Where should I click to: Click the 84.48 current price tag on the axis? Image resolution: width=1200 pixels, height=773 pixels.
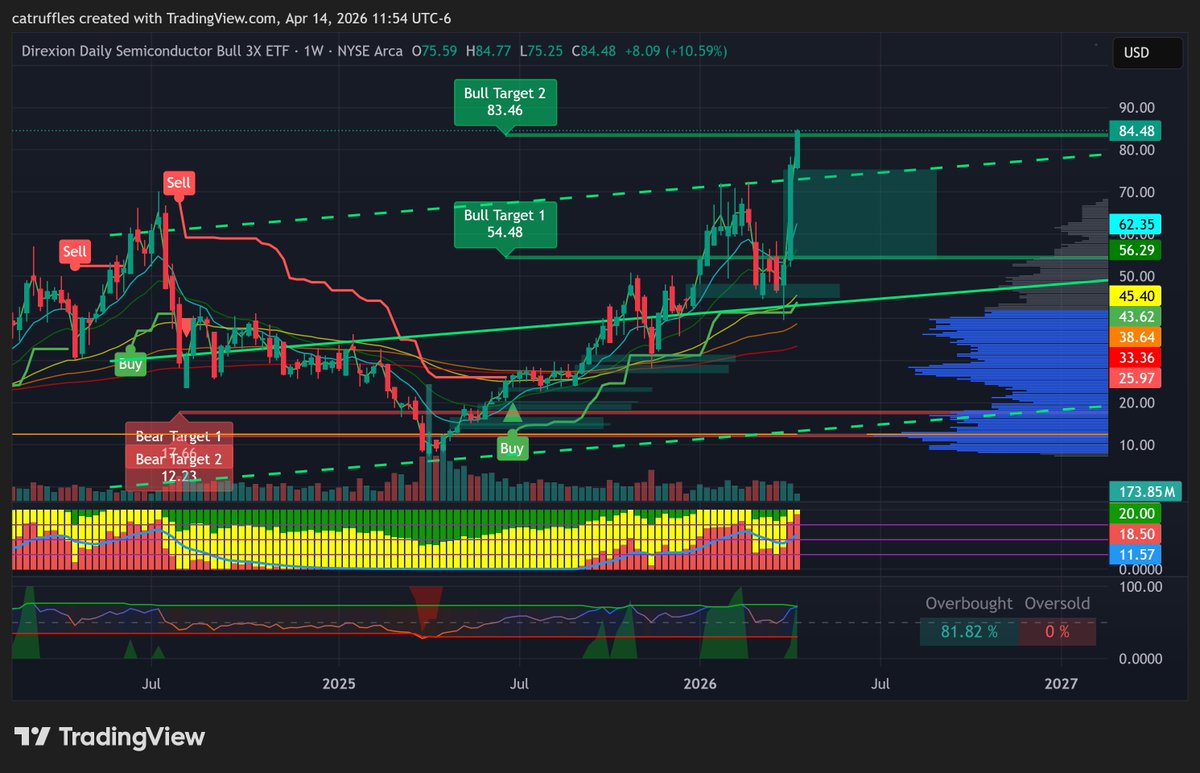[1138, 131]
